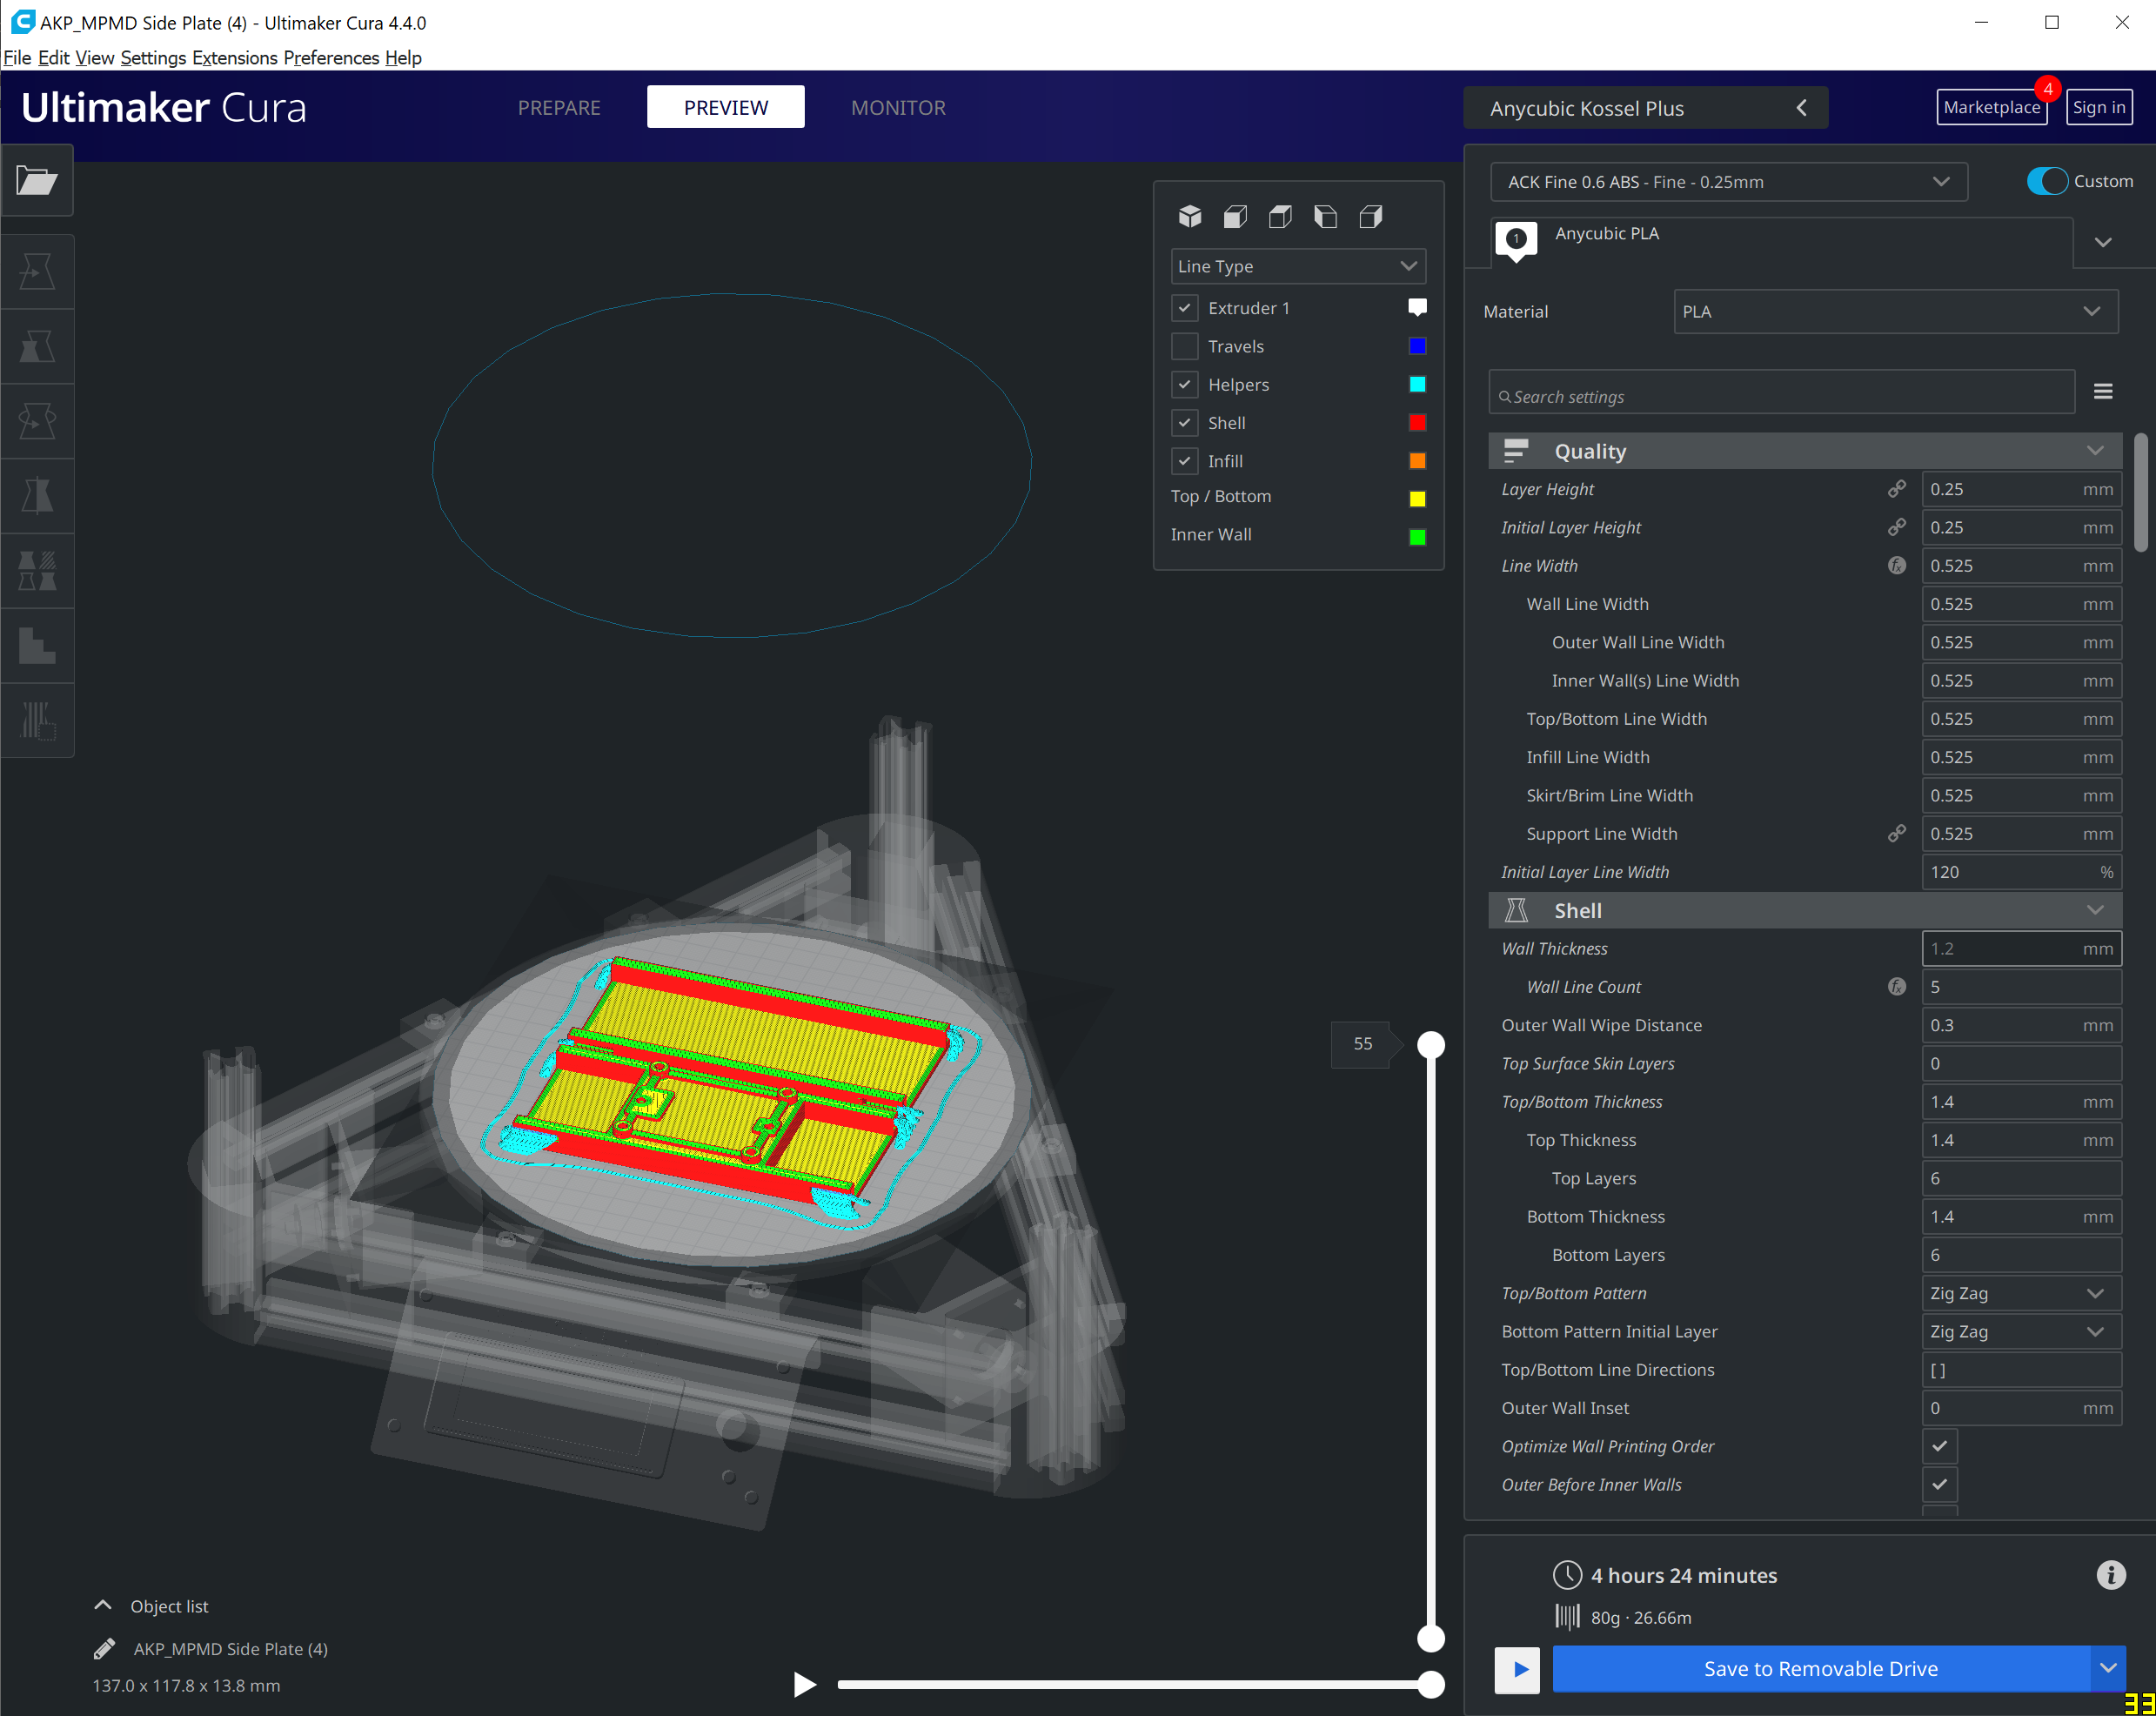Expand the Anycubic PLA extruder panel chevron
This screenshot has width=2156, height=1716.
(x=2102, y=242)
